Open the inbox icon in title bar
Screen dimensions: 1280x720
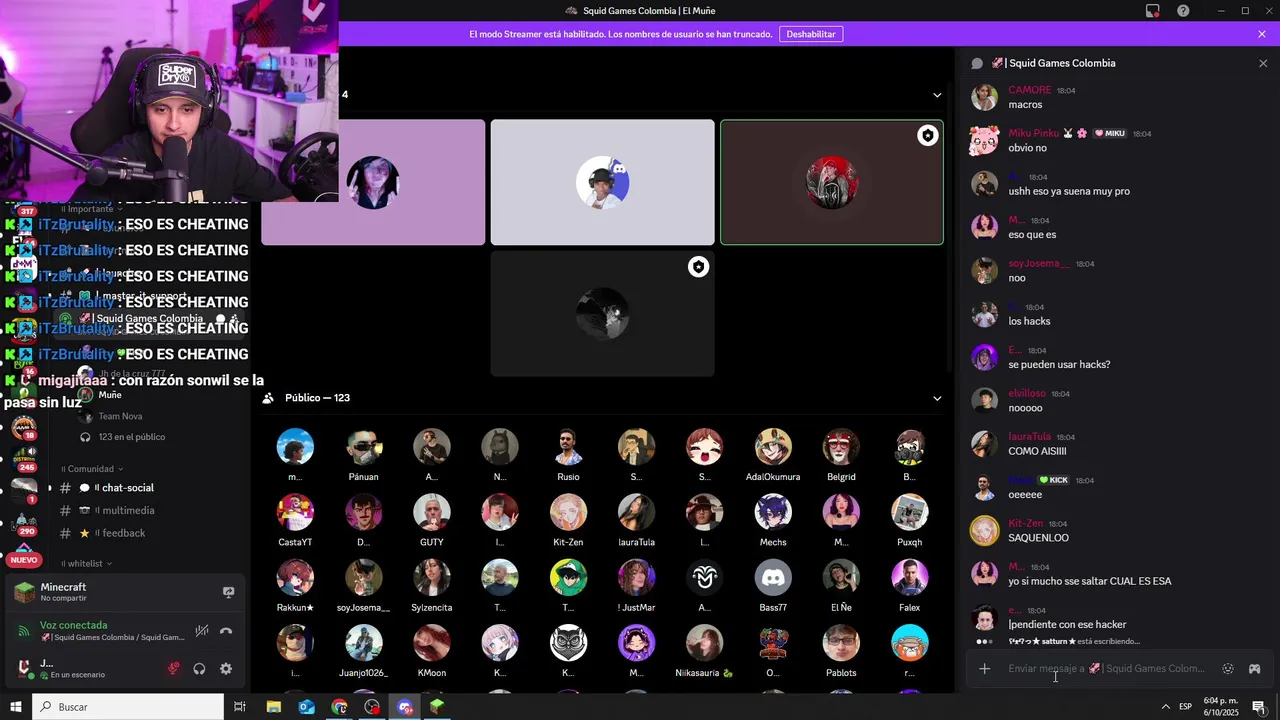click(1153, 11)
